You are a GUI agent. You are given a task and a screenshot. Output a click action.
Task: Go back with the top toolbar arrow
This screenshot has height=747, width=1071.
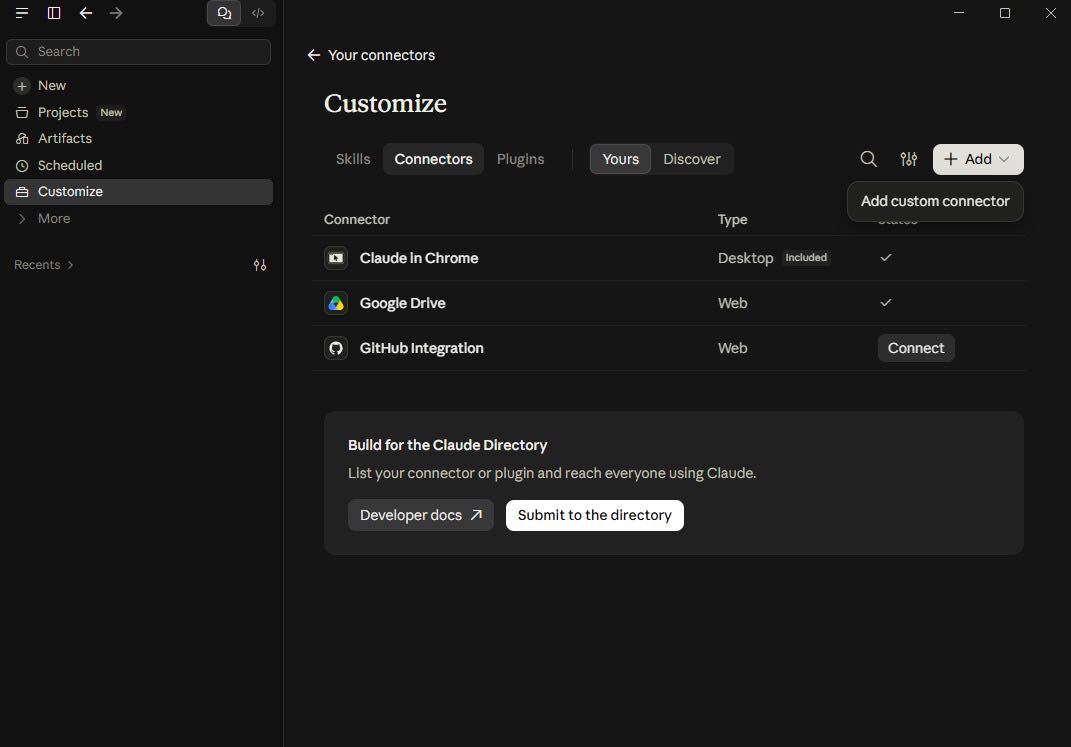coord(85,13)
